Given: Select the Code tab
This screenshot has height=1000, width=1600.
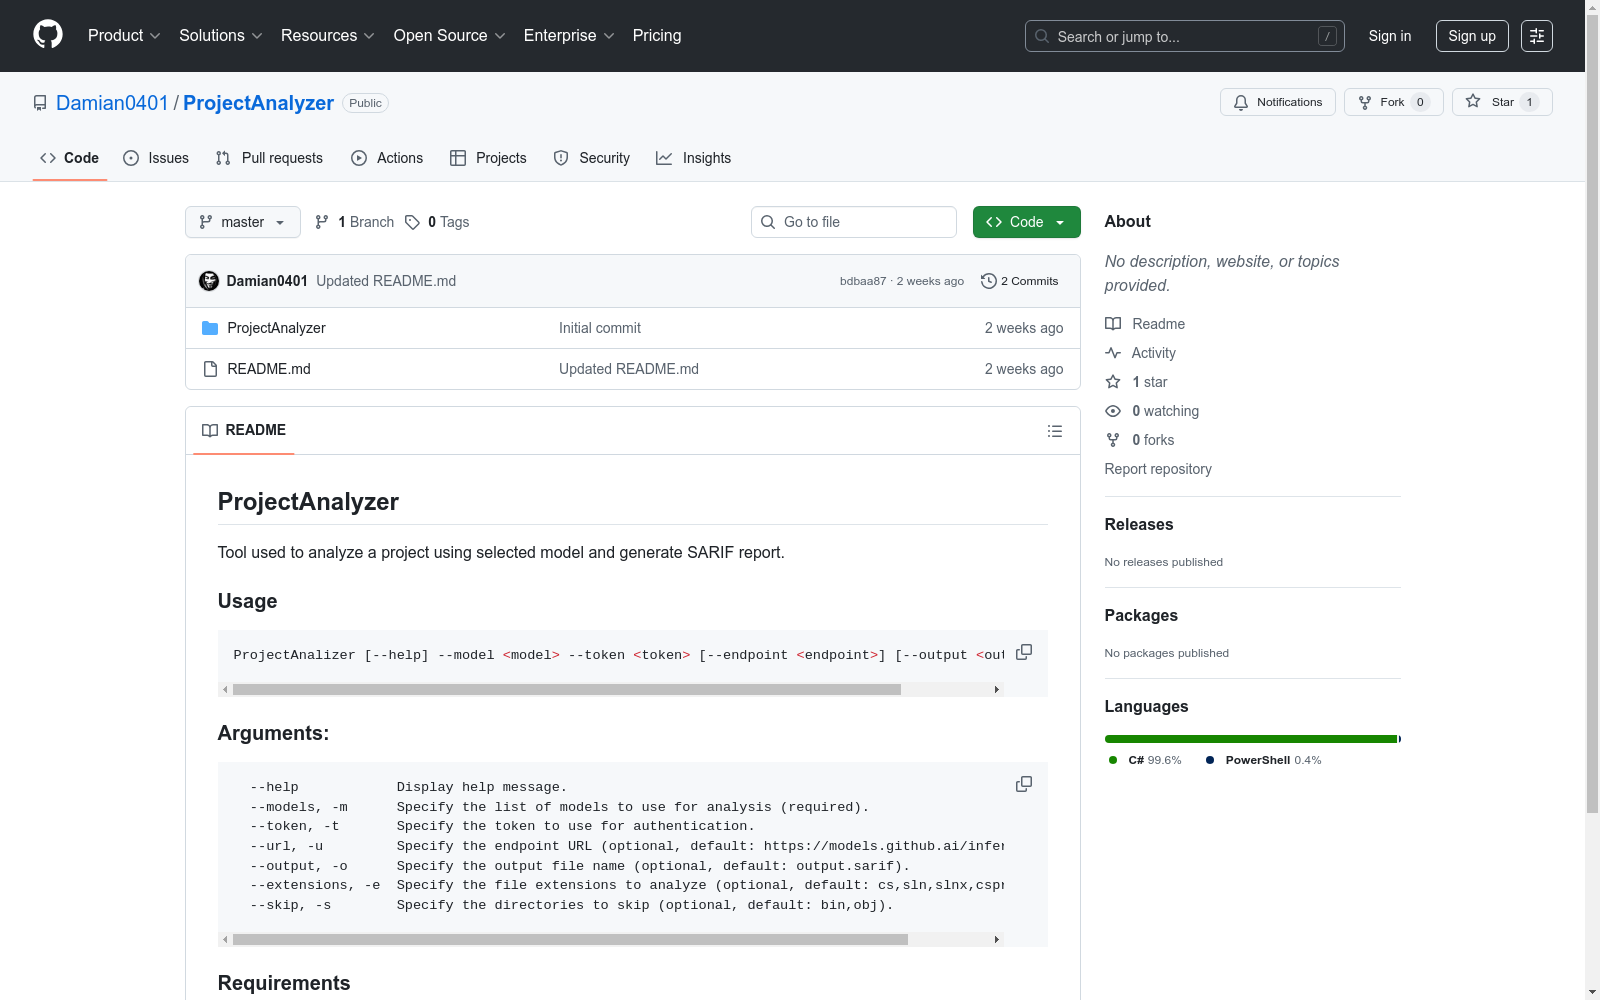Looking at the screenshot, I should coord(70,158).
